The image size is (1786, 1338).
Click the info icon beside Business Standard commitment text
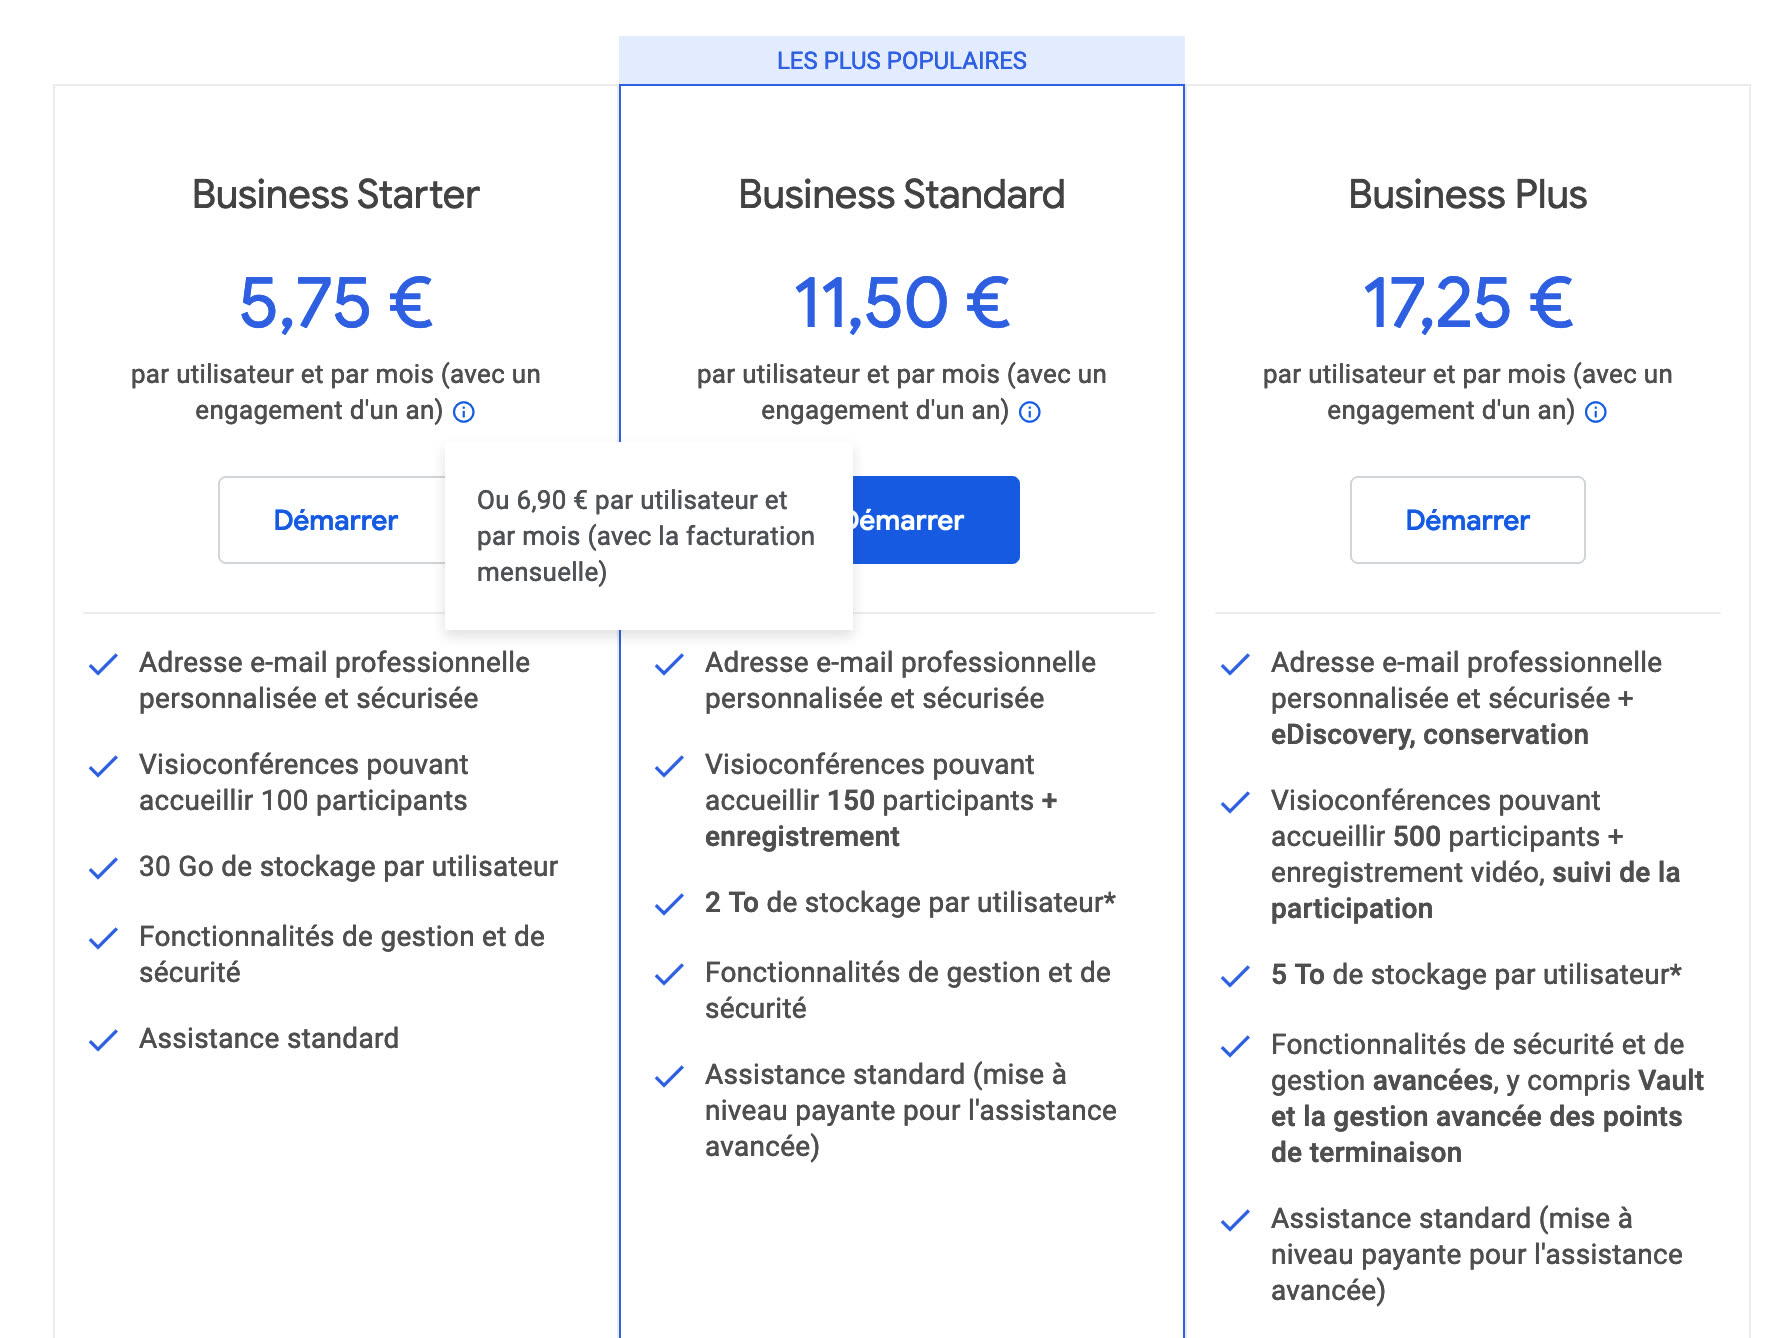1030,411
